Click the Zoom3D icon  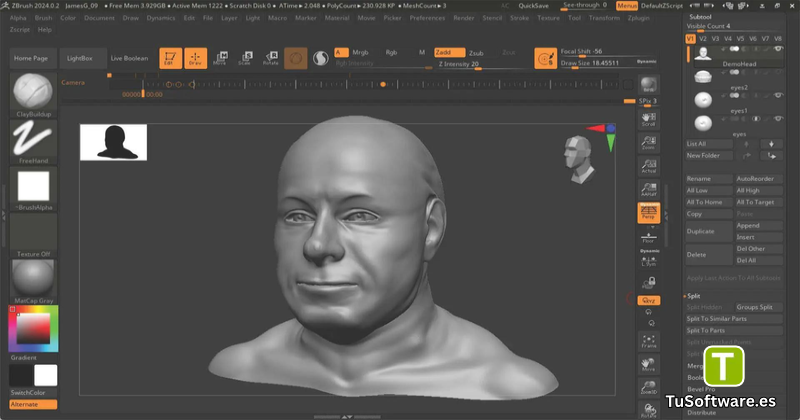coord(648,388)
